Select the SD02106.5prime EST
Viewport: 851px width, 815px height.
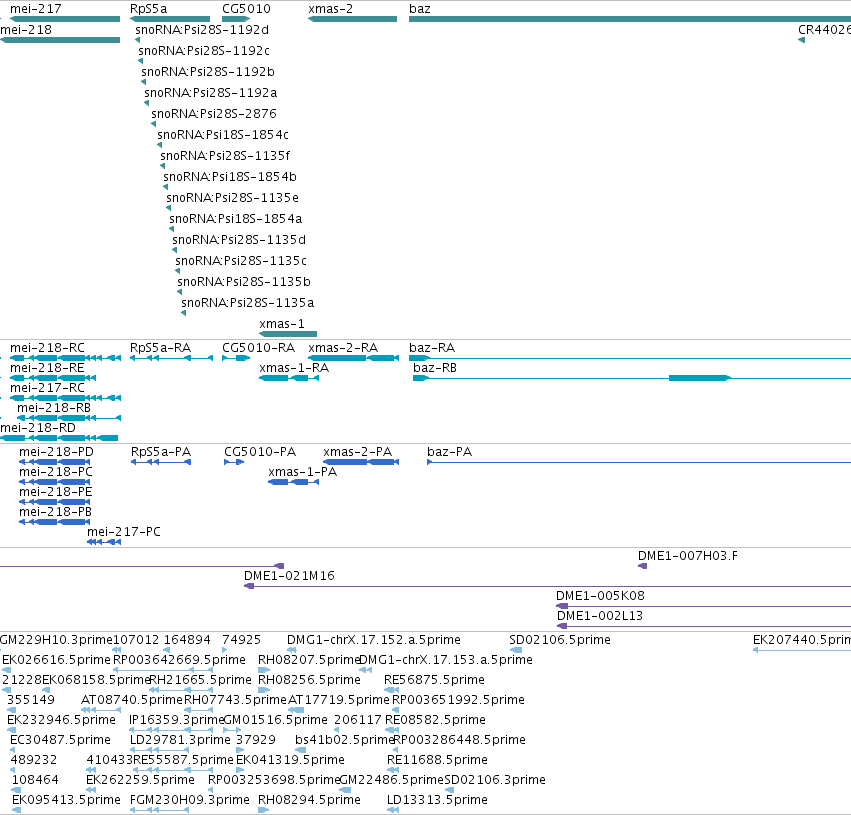(x=516, y=650)
